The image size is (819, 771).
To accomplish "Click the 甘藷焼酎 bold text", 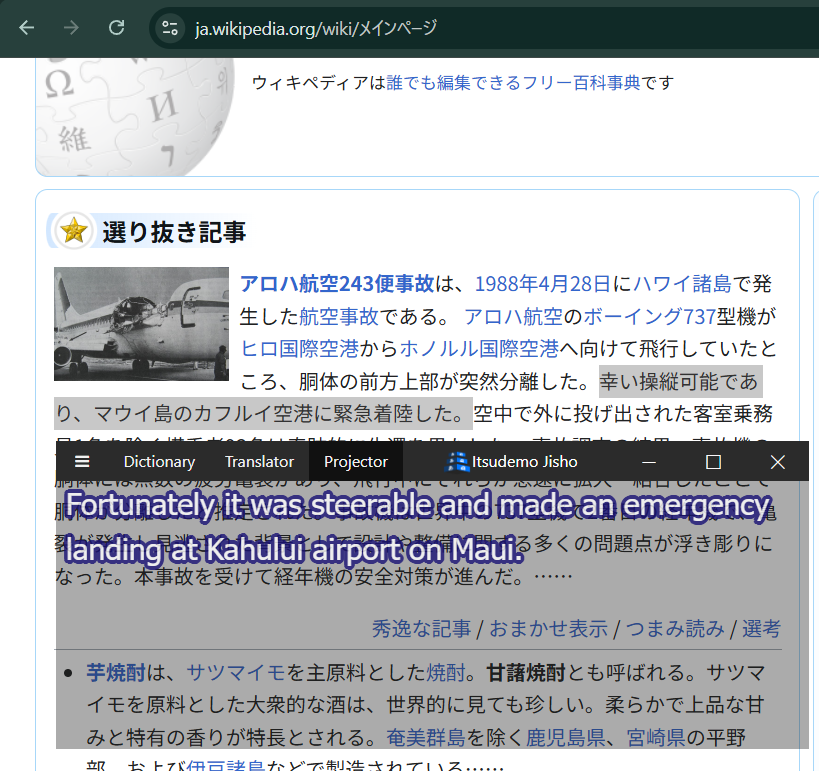I will [525, 673].
